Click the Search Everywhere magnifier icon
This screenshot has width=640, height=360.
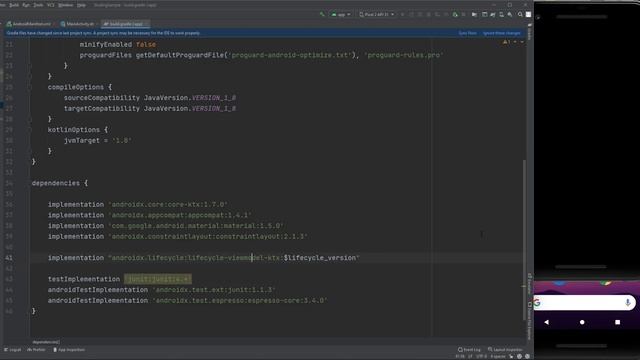pyautogui.click(x=520, y=14)
